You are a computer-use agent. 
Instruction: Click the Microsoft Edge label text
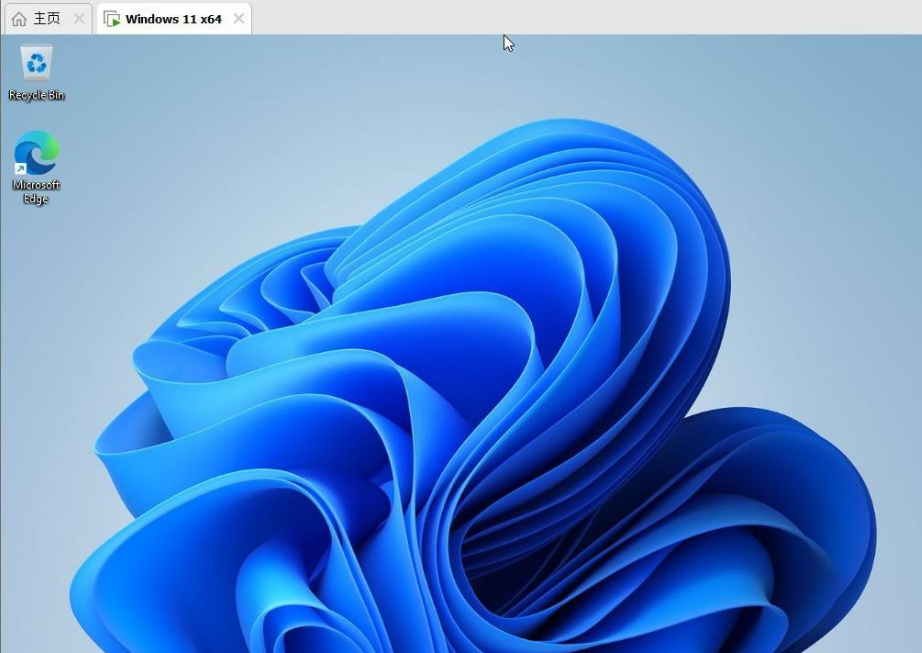pos(35,190)
